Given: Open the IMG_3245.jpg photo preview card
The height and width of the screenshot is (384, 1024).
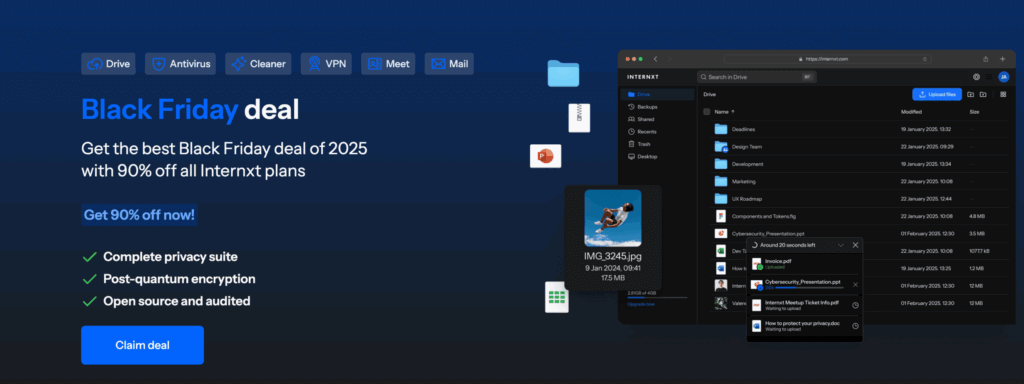Looking at the screenshot, I should coord(613,237).
